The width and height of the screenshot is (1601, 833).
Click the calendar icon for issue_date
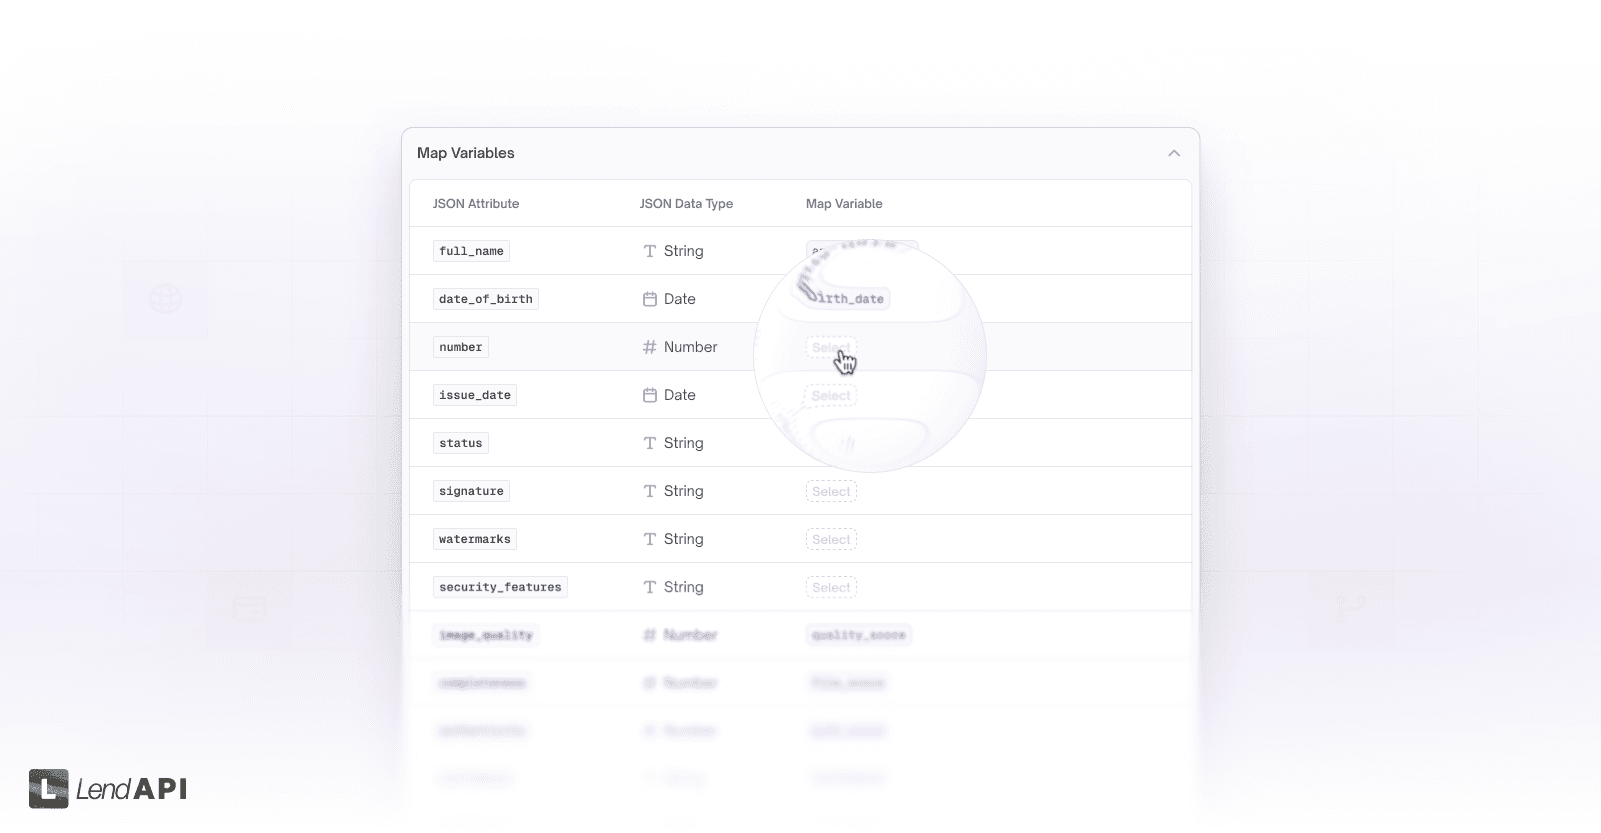click(650, 395)
